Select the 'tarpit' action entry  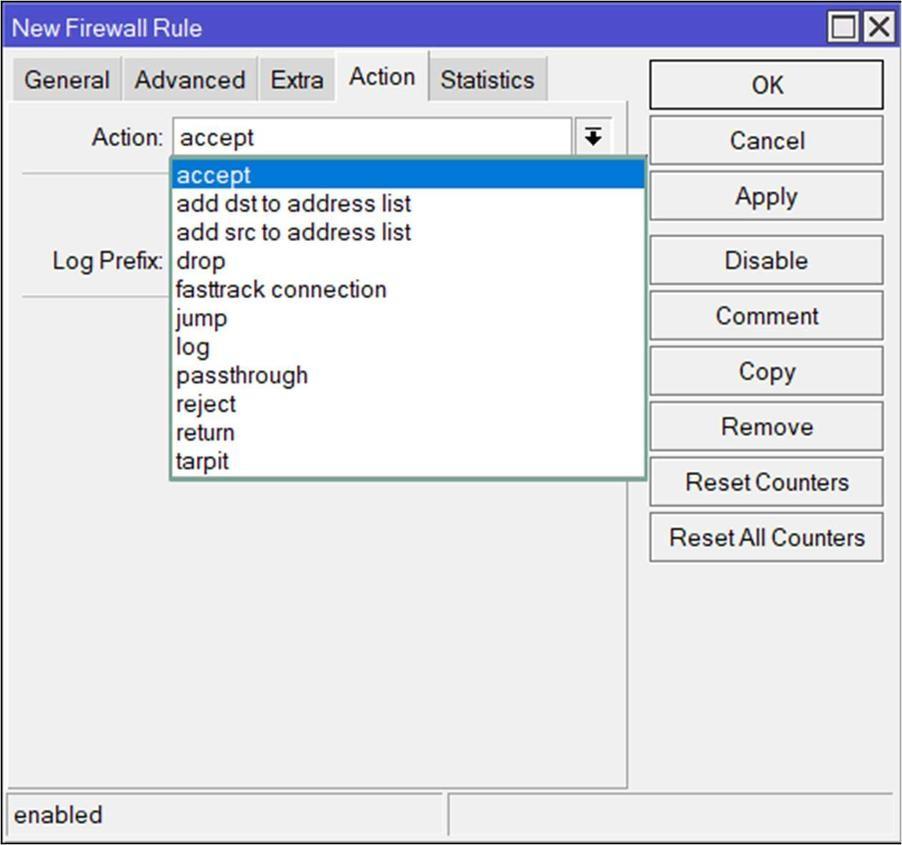coord(202,462)
